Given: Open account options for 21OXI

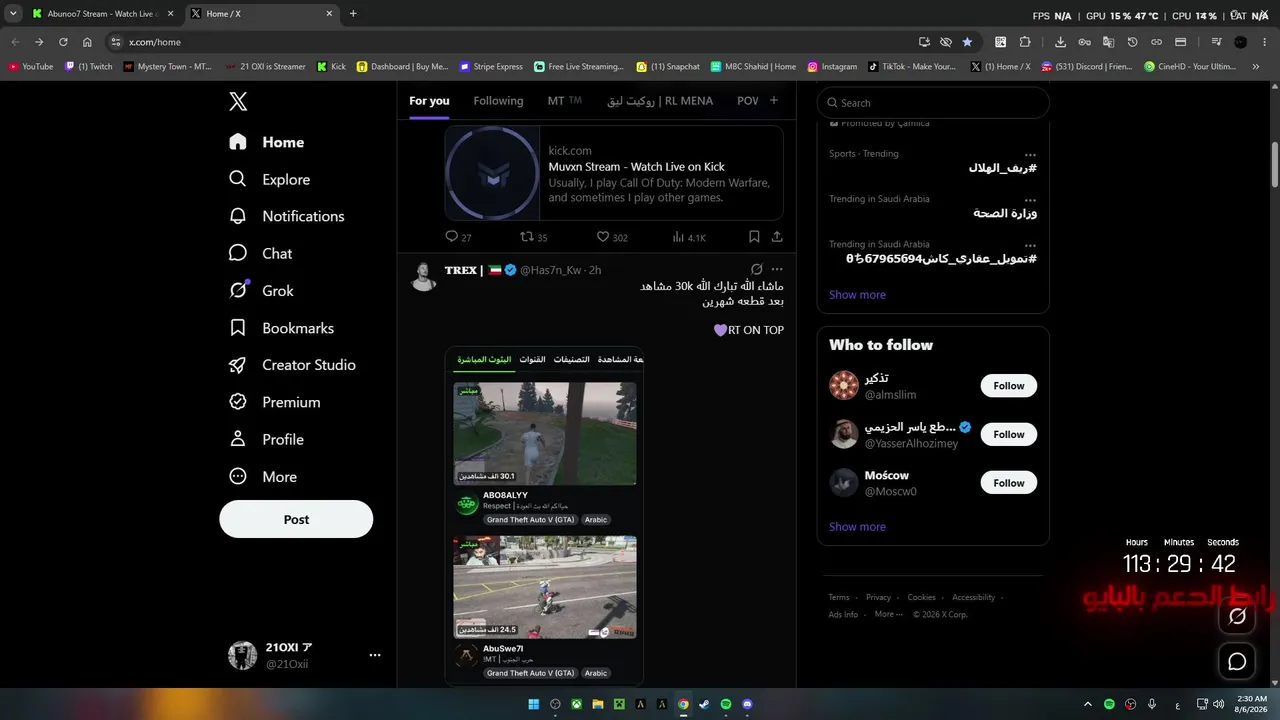Looking at the screenshot, I should 375,656.
